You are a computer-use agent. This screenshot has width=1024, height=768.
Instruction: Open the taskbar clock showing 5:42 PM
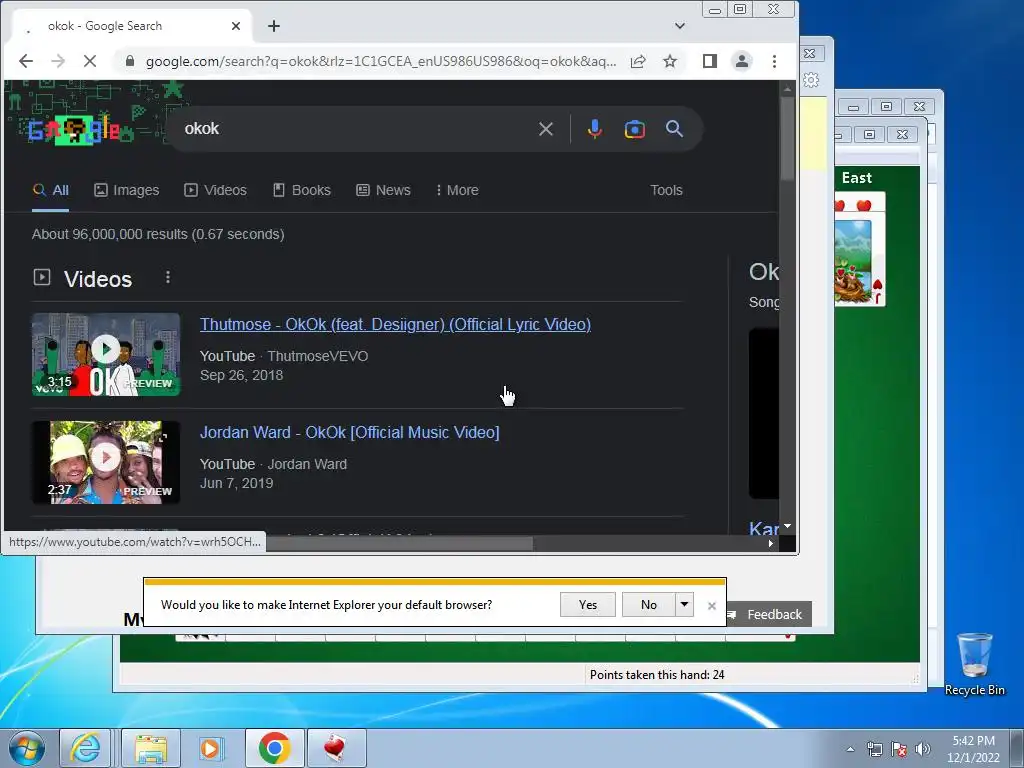point(973,749)
